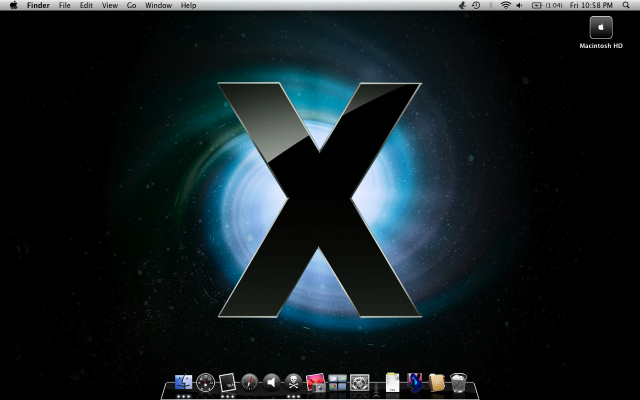
Task: Open Spotlight search magnifier
Action: click(x=626, y=5)
